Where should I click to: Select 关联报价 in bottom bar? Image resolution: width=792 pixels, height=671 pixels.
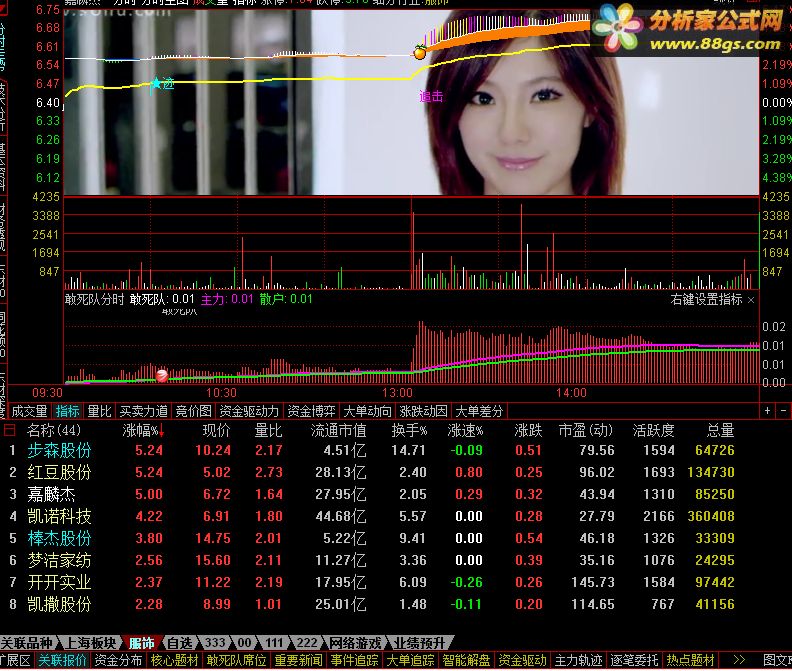63,660
